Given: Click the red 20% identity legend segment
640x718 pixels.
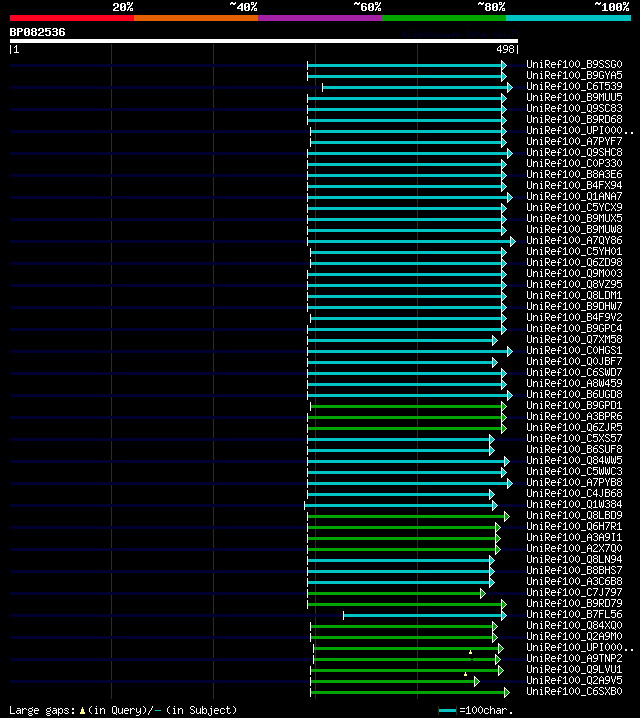Looking at the screenshot, I should [x=72, y=18].
